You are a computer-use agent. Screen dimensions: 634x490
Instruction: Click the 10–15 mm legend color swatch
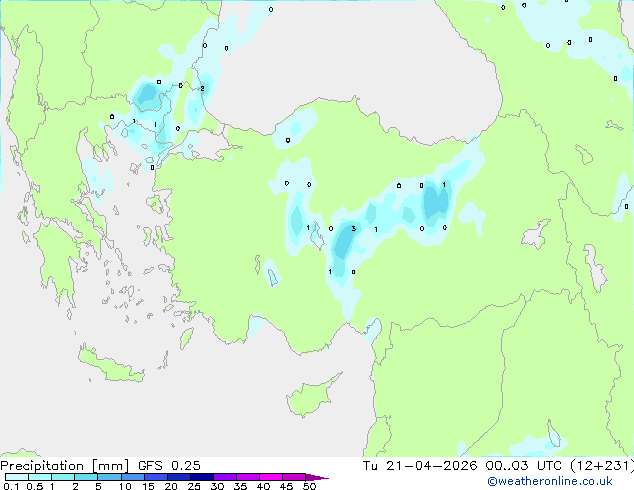coord(132,477)
